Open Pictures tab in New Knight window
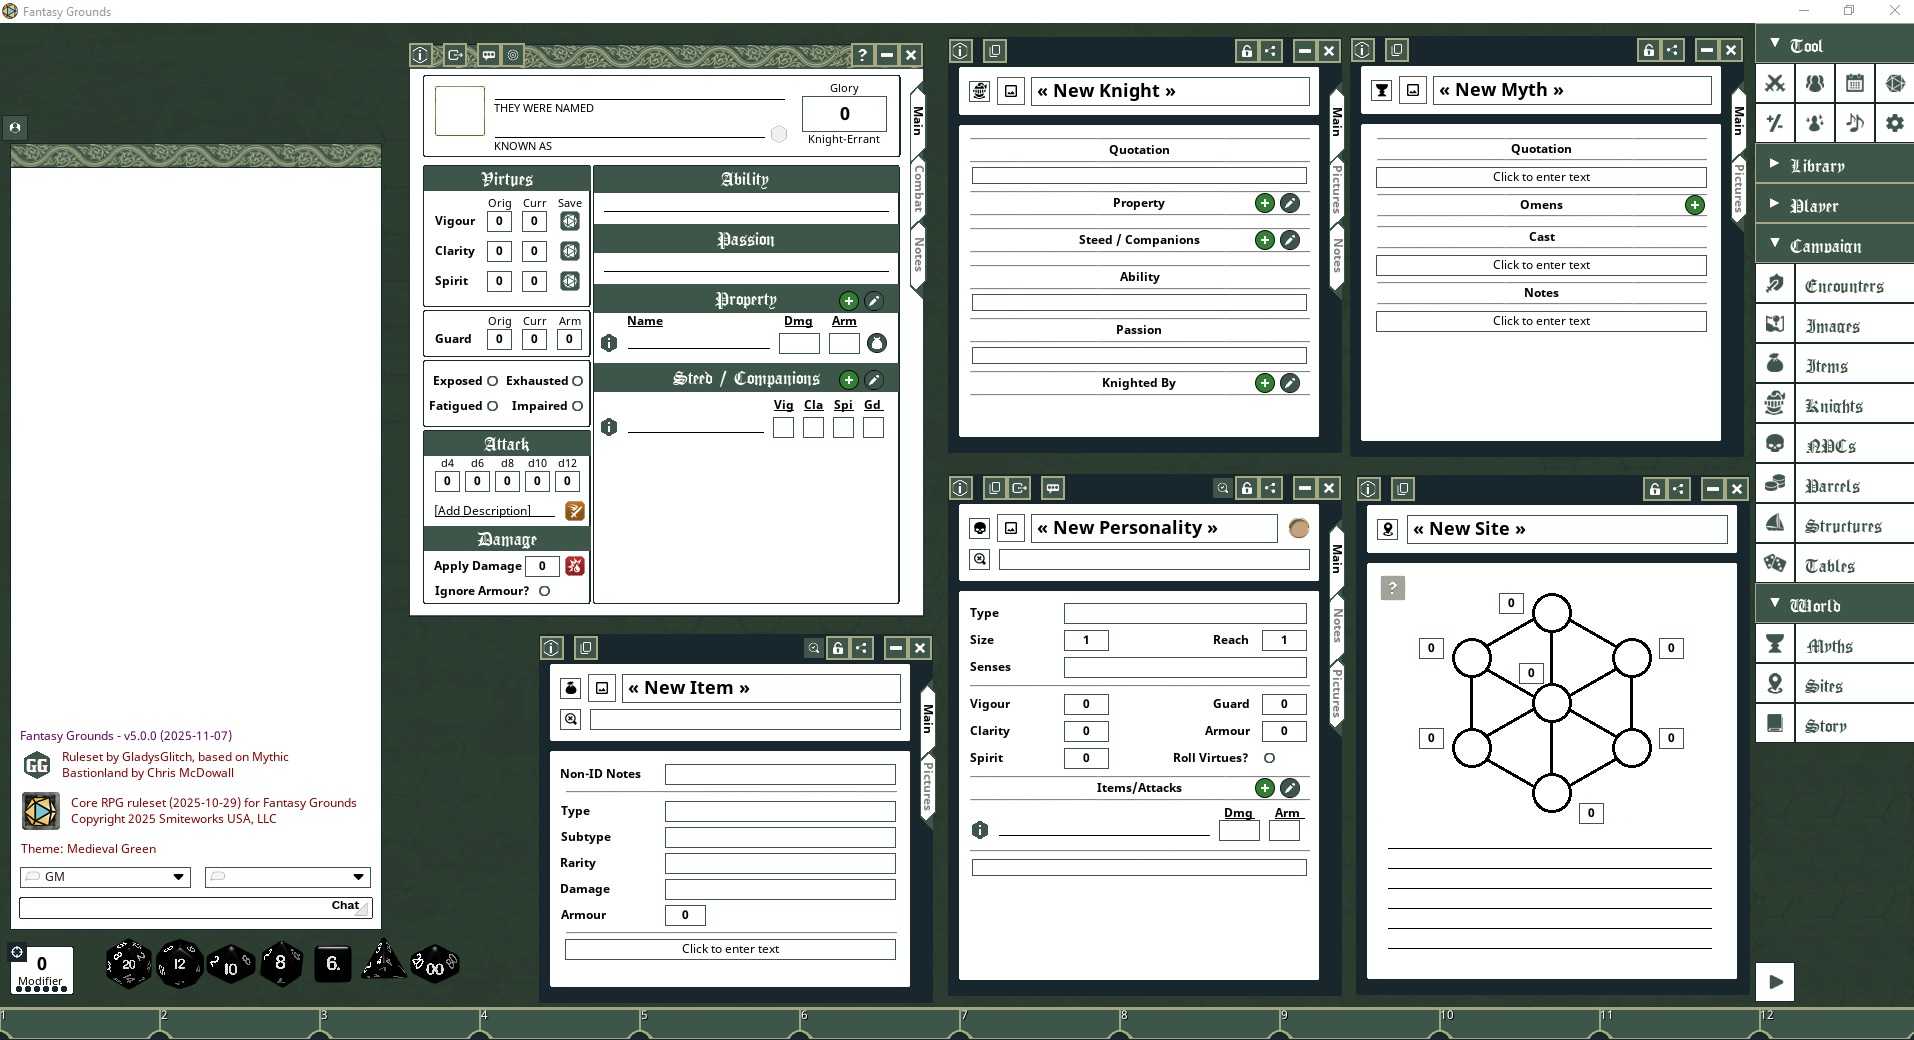The width and height of the screenshot is (1914, 1040). pyautogui.click(x=1336, y=189)
